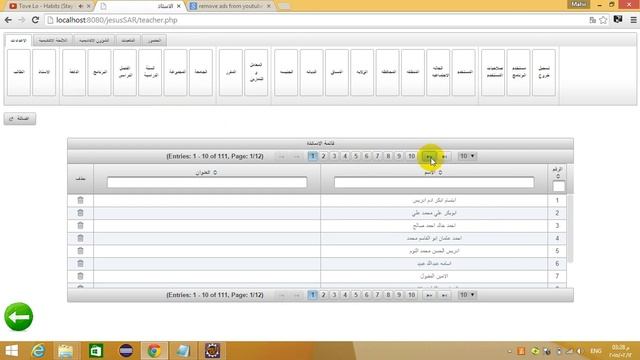Viewport: 640px width, 360px height.
Task: Click trash icon beside row 6
Action: click(x=80, y=263)
